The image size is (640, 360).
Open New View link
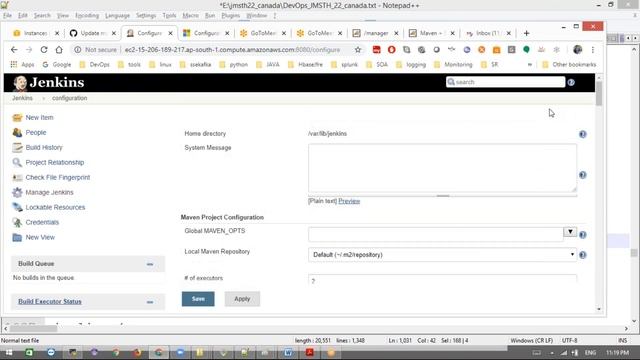(x=40, y=238)
